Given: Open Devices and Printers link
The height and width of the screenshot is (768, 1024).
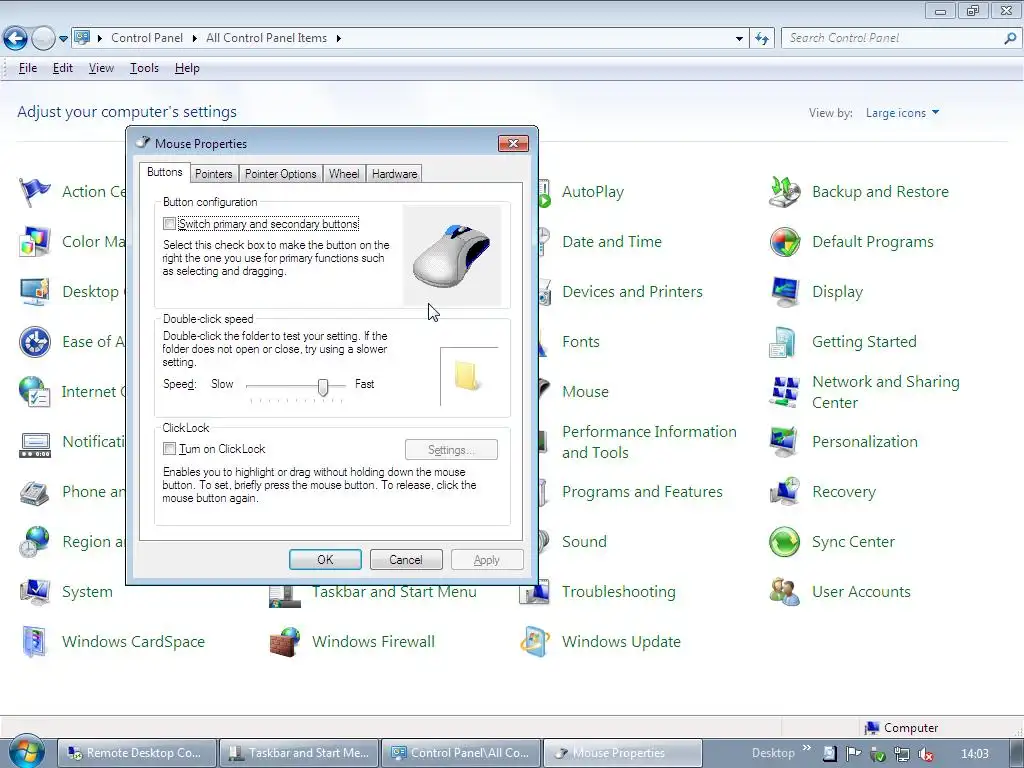Looking at the screenshot, I should click(632, 292).
